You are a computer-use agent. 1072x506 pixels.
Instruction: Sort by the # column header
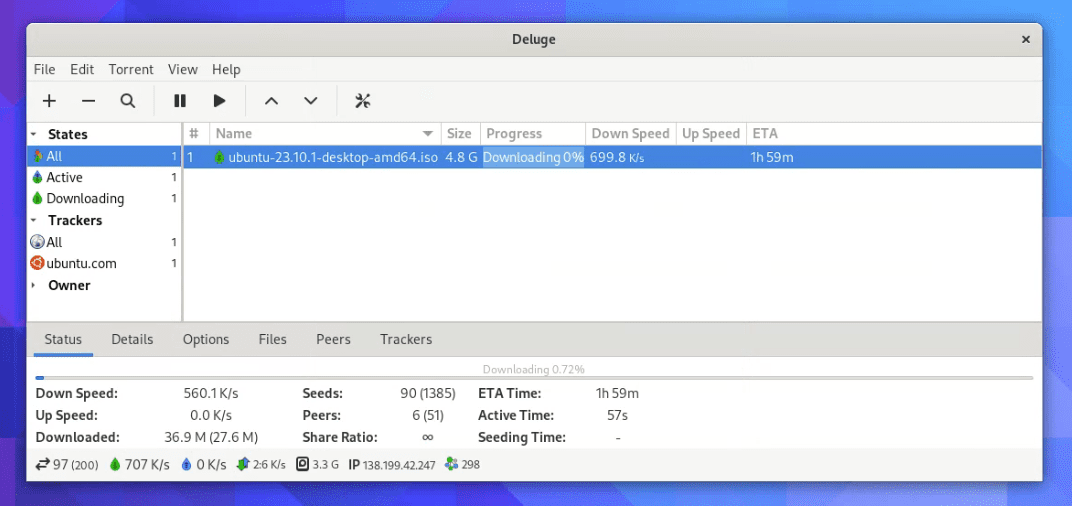click(197, 134)
